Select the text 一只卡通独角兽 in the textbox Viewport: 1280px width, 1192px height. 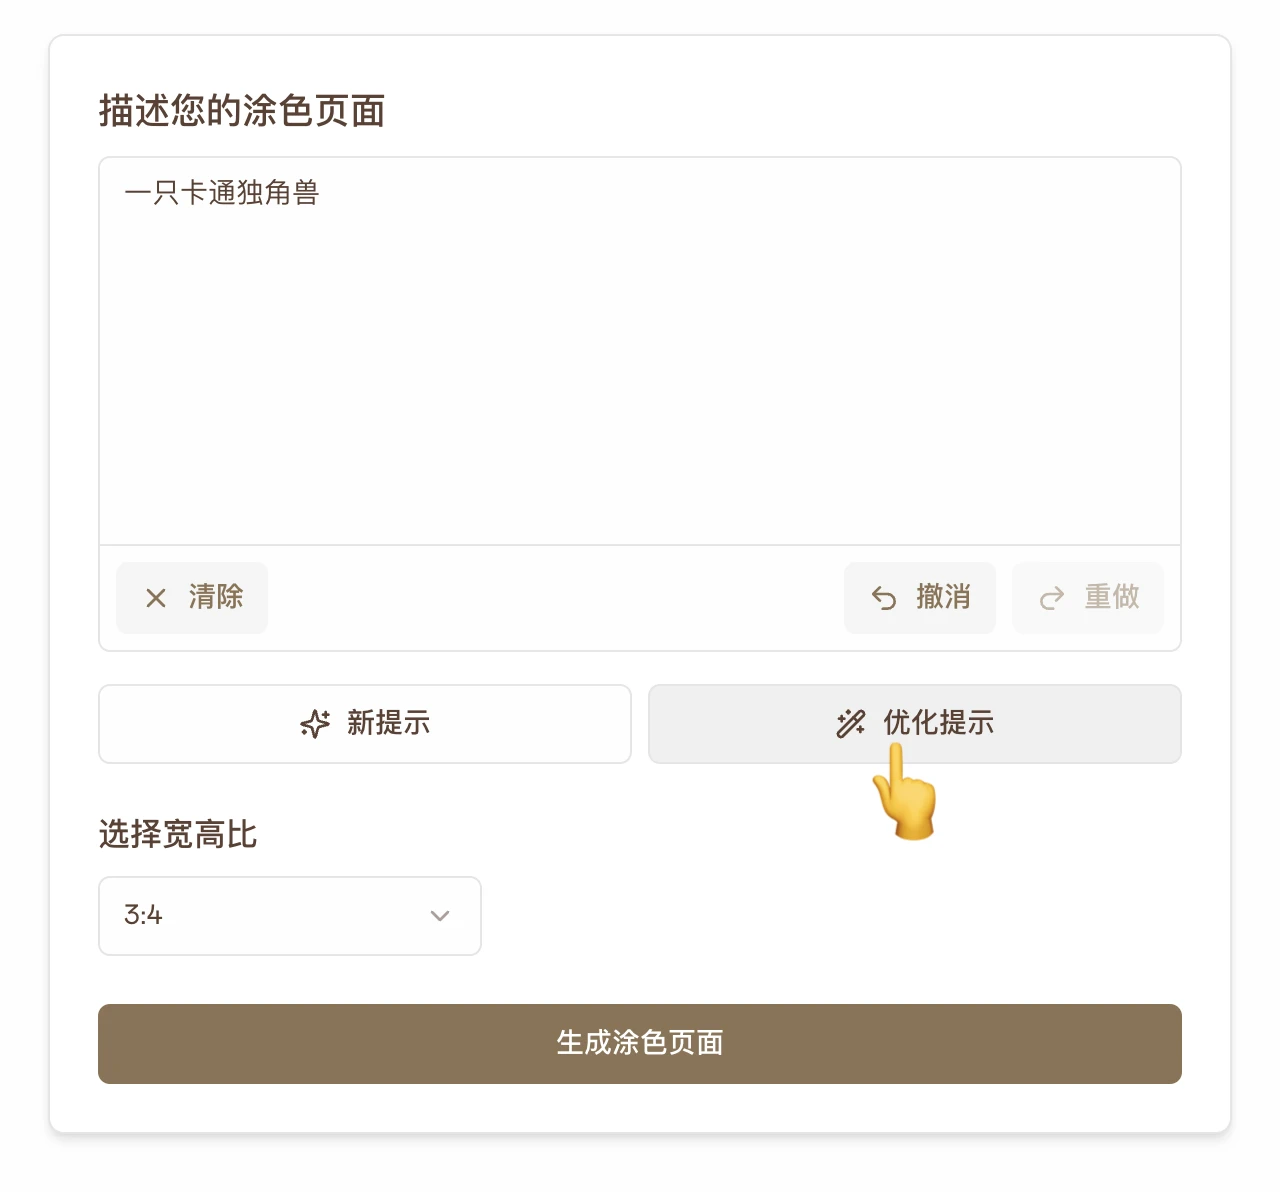(224, 192)
